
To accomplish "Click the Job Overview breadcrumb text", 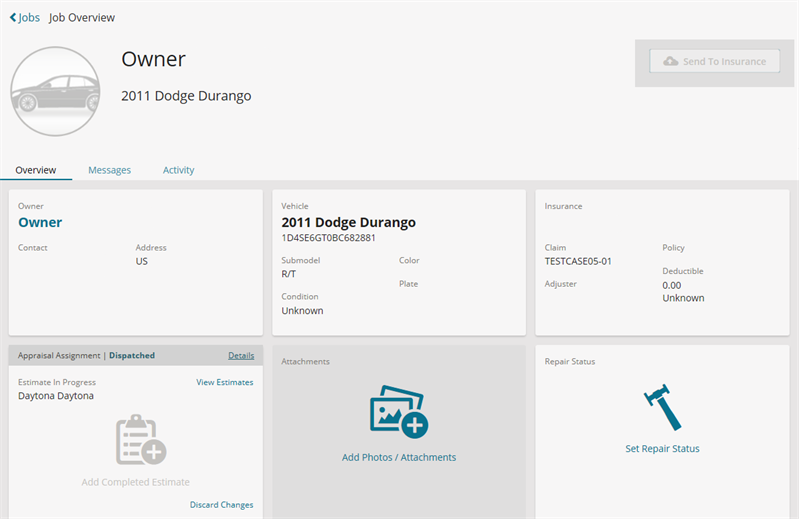I will [x=82, y=18].
